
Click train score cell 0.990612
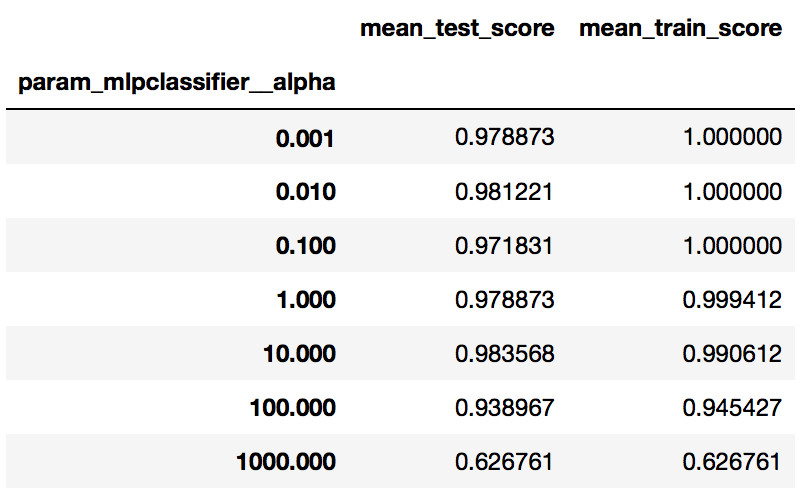pyautogui.click(x=732, y=353)
